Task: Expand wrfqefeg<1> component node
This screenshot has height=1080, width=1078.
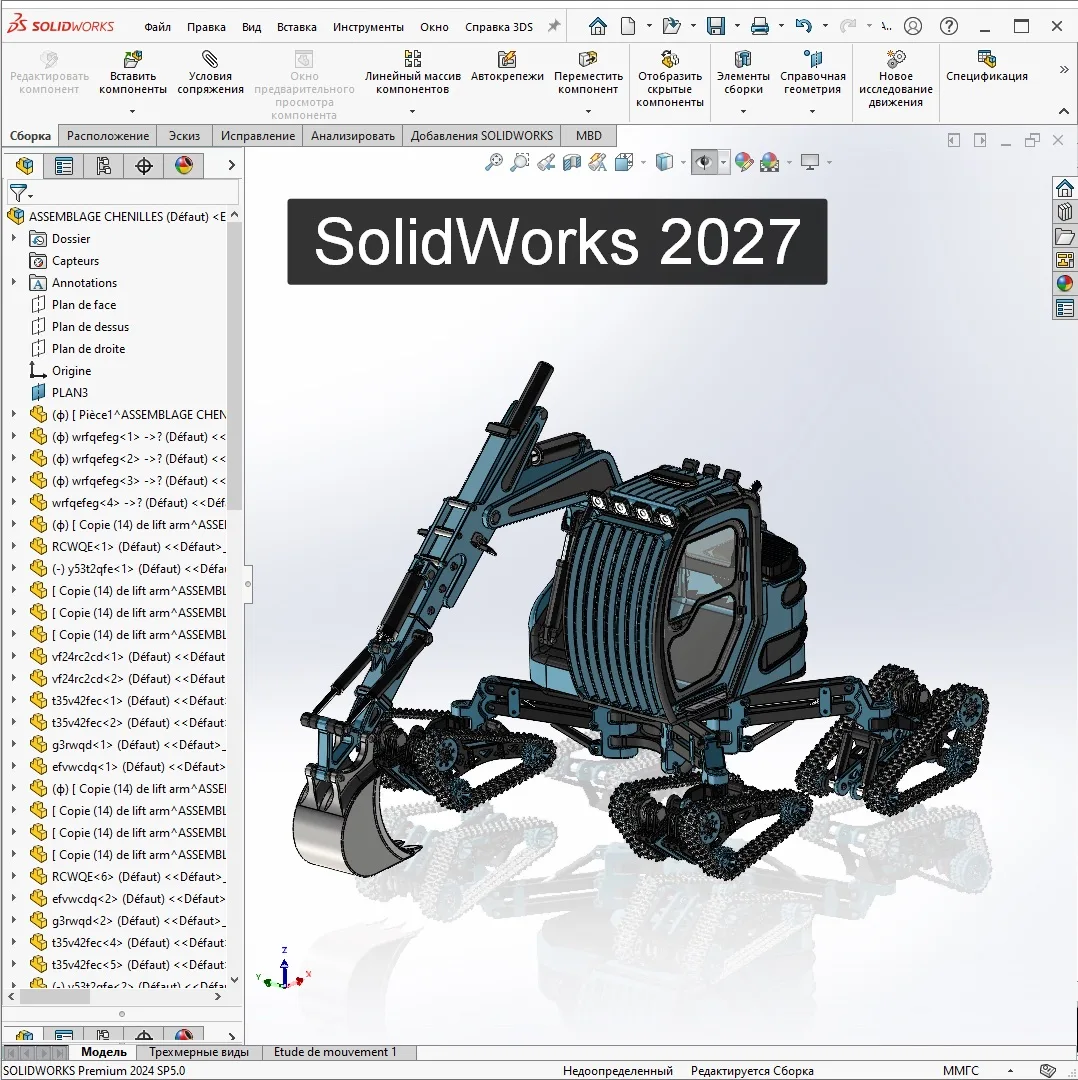Action: pyautogui.click(x=13, y=436)
